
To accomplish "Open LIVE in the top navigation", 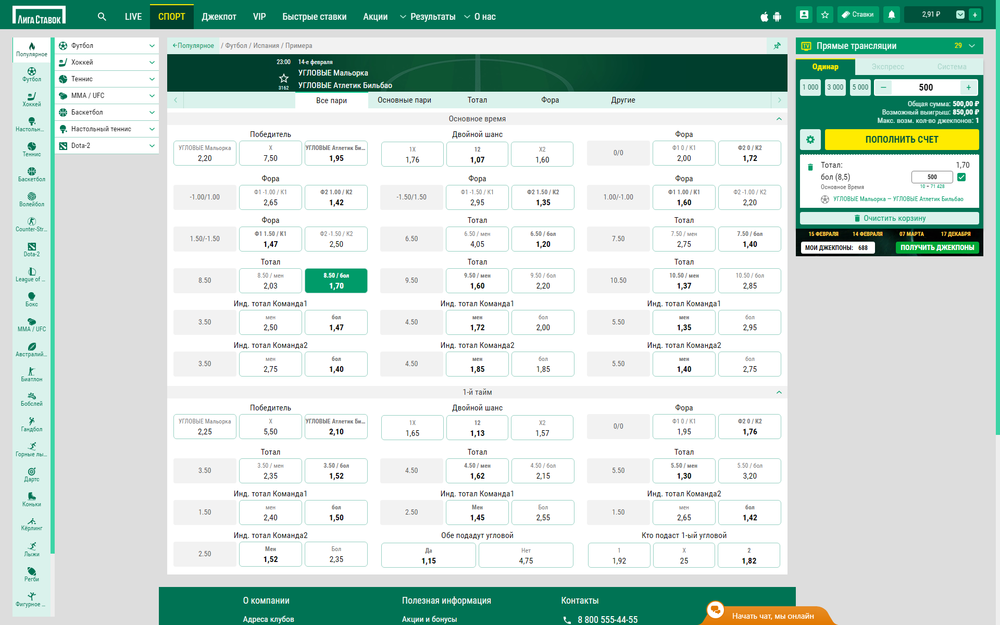I will pos(133,17).
